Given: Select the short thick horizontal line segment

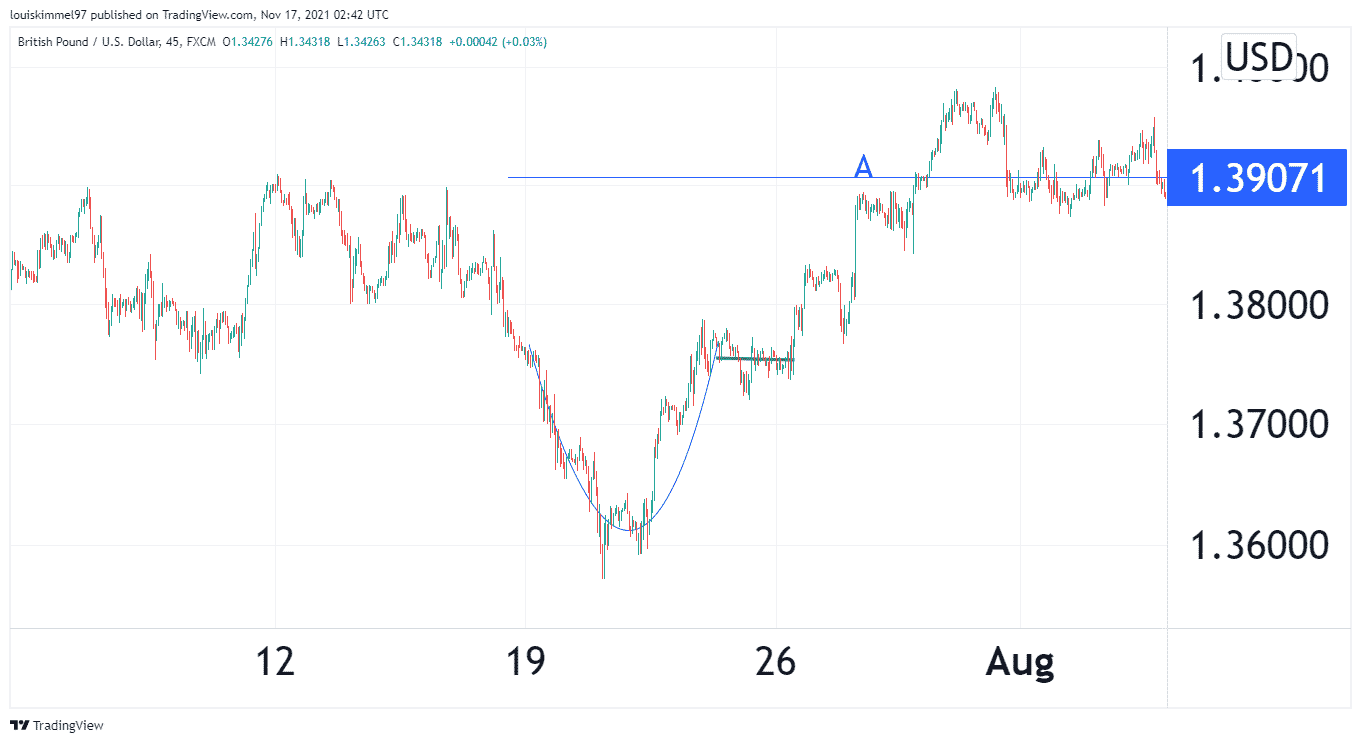Looking at the screenshot, I should (754, 359).
